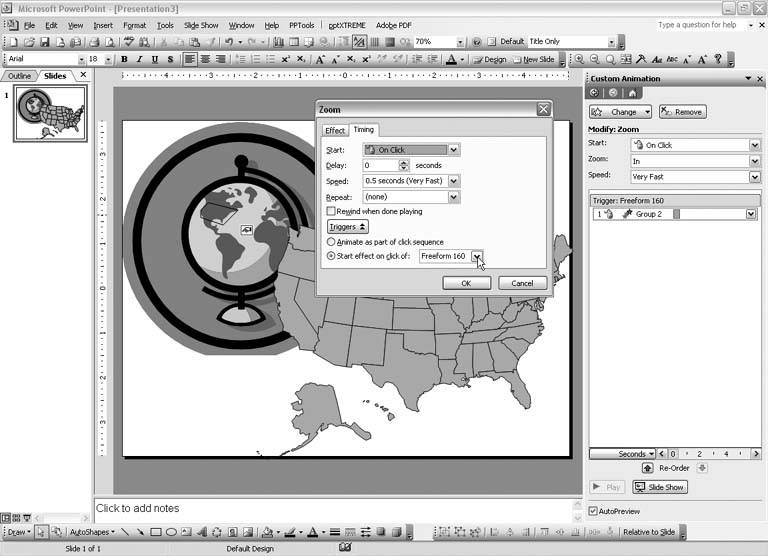Enable Rewind when done playing checkbox

(332, 212)
